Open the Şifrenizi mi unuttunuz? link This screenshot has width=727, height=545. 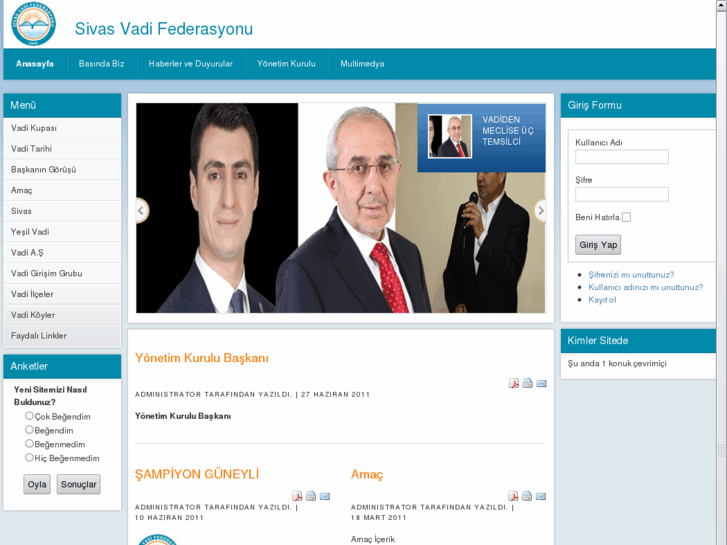pyautogui.click(x=631, y=275)
